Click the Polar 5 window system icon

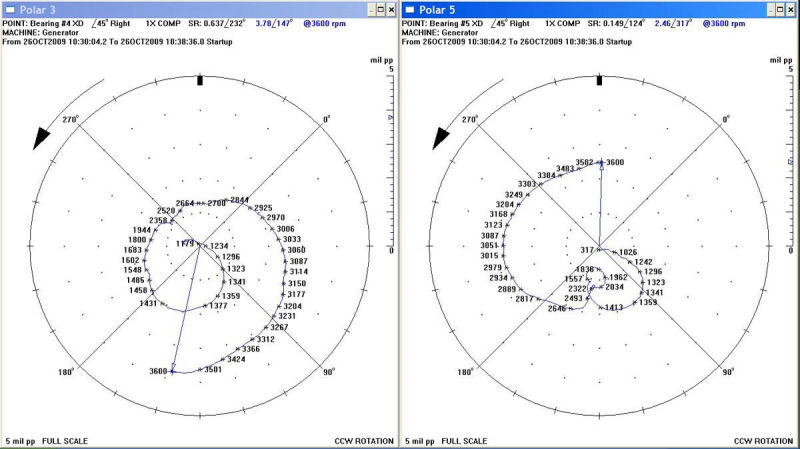(410, 8)
